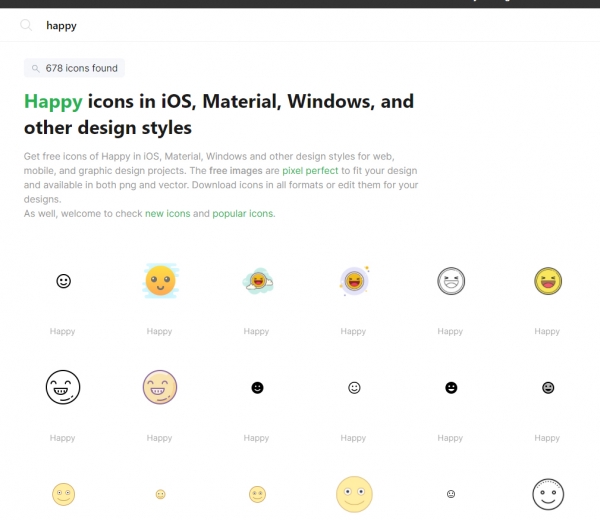Select tiny outline sad face icon
Image resolution: width=600 pixels, height=520 pixels.
pyautogui.click(x=451, y=494)
